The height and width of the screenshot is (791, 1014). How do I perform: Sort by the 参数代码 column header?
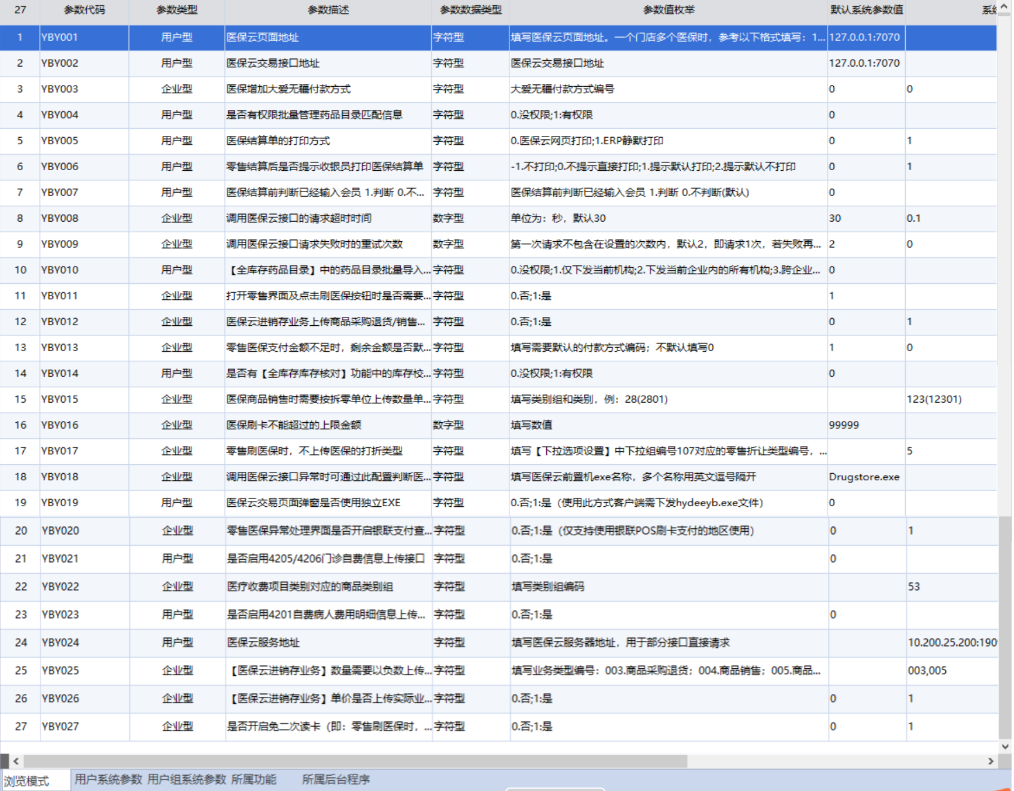coord(84,10)
